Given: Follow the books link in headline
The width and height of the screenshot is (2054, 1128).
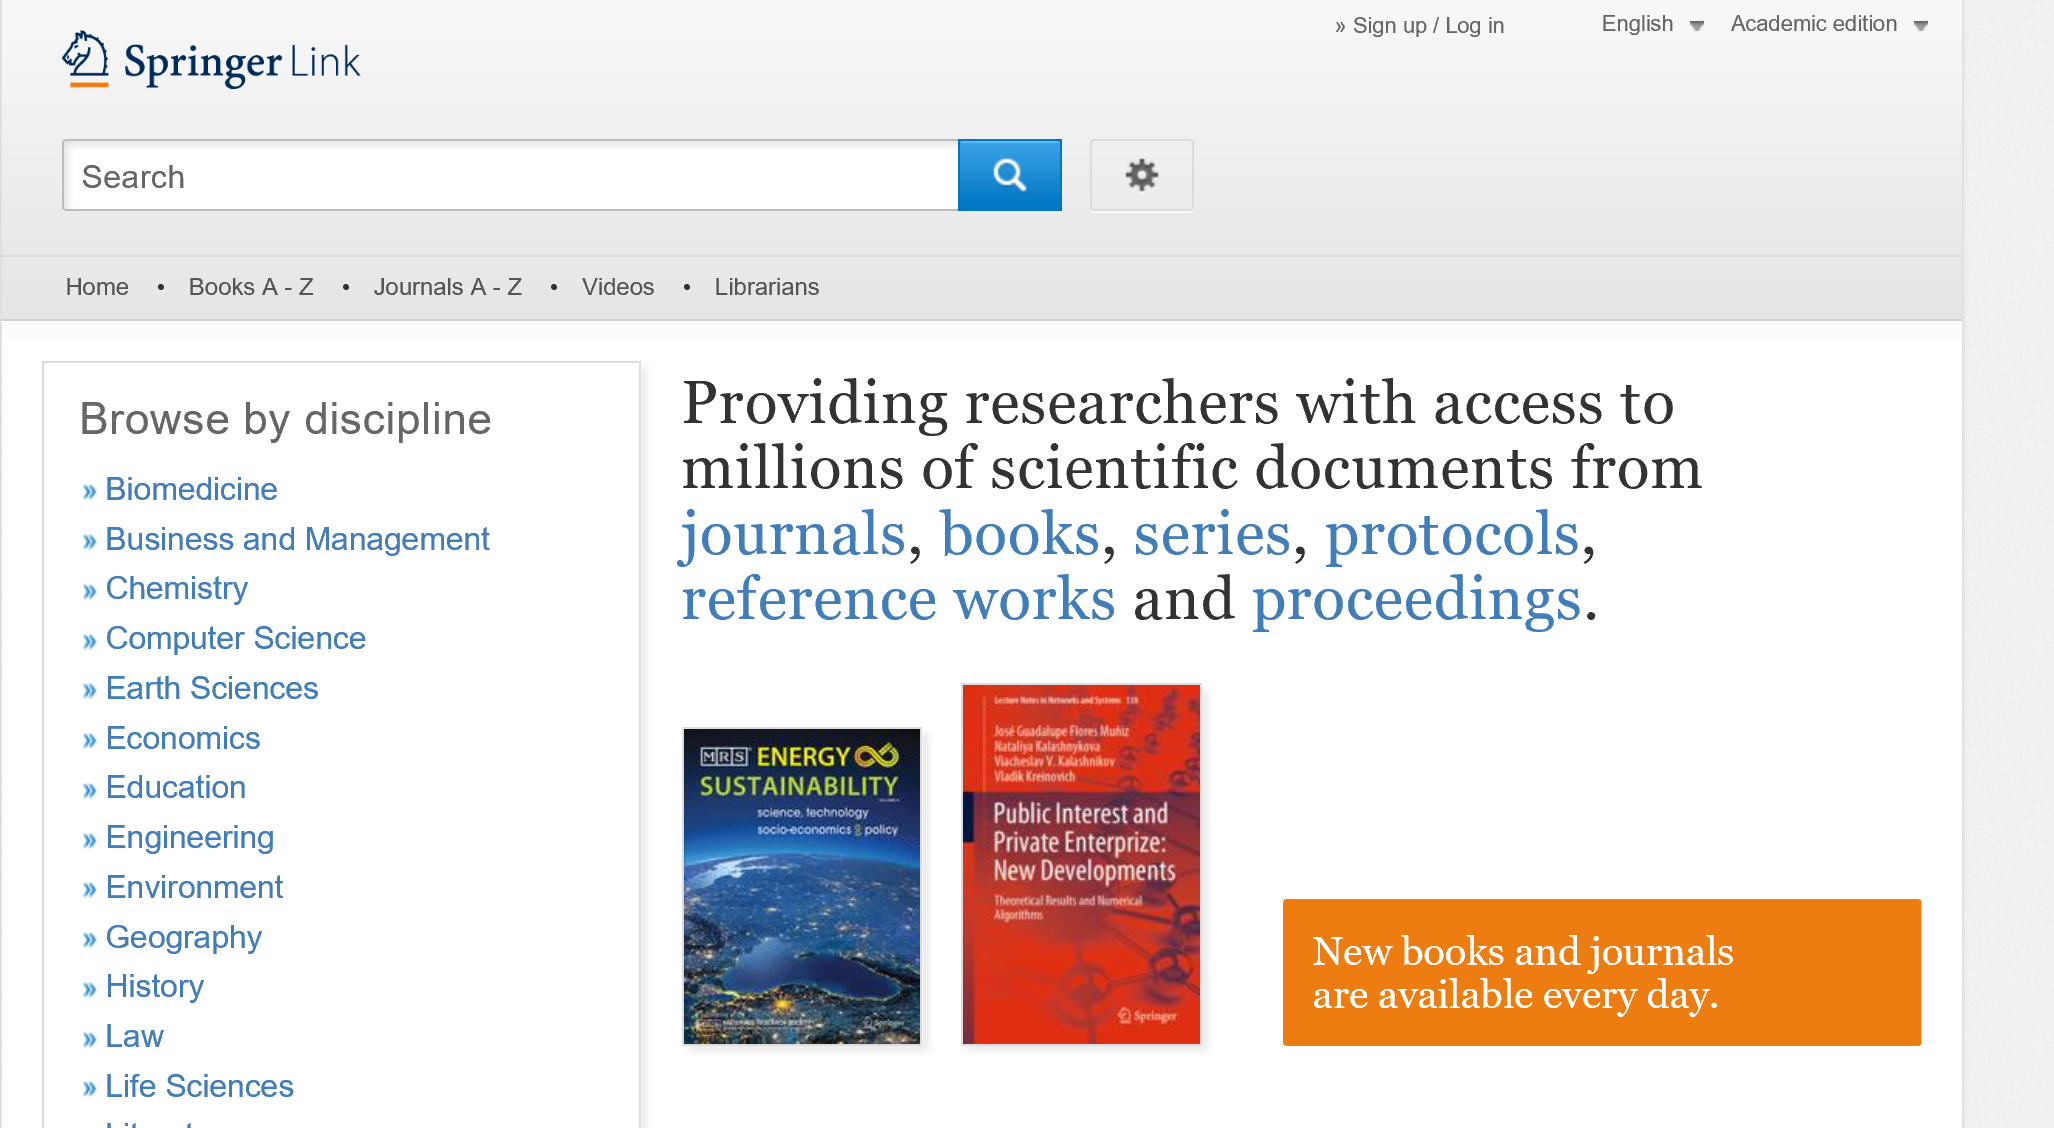Looking at the screenshot, I should [1020, 534].
